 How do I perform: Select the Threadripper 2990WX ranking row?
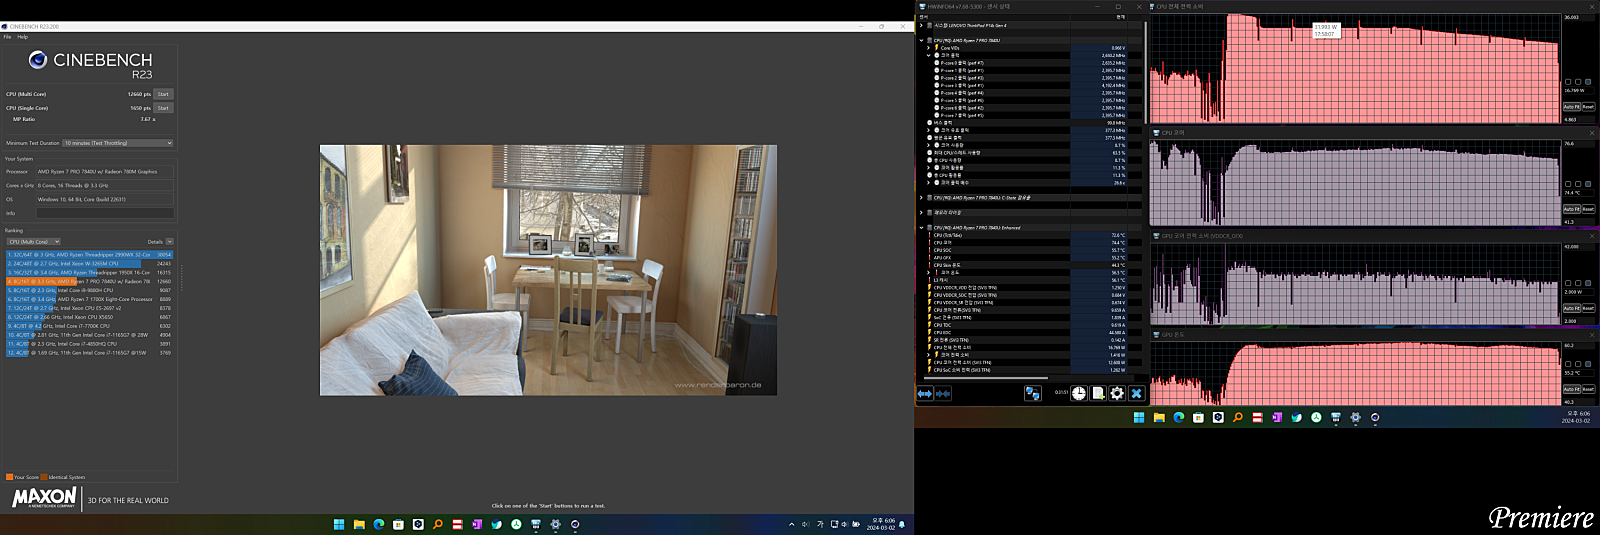[x=89, y=255]
